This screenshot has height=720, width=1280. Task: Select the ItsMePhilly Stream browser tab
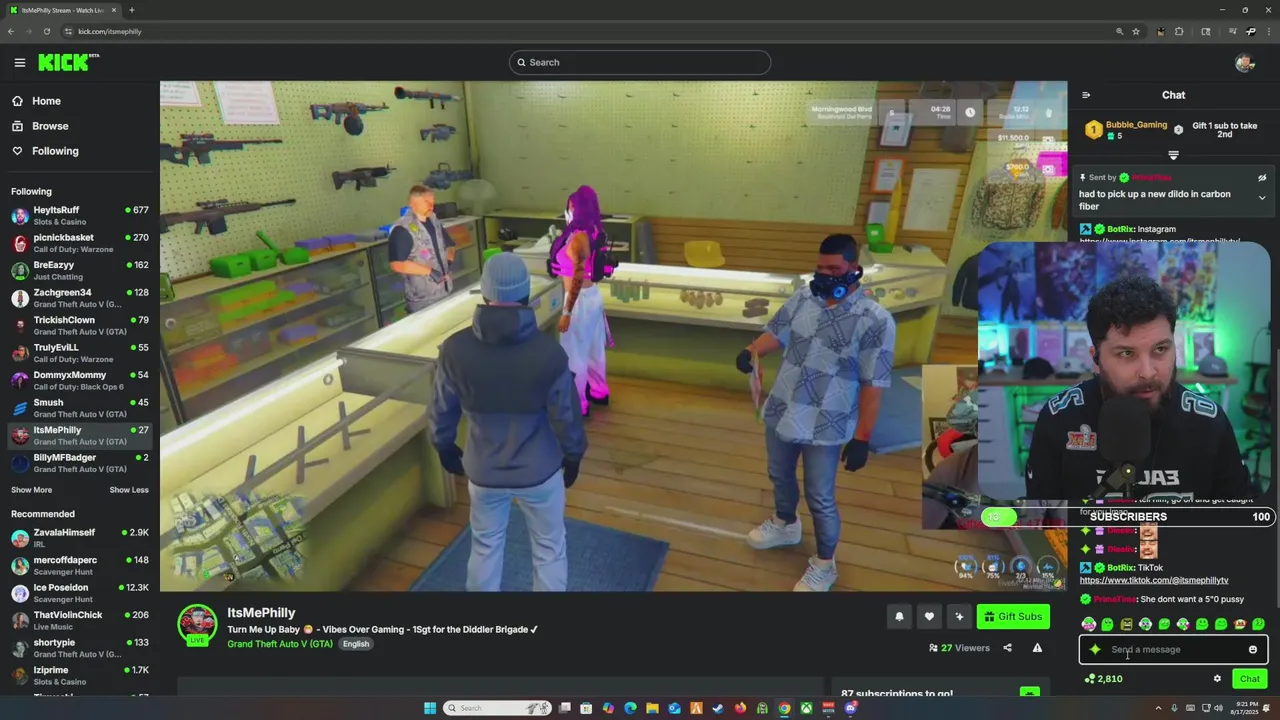pos(62,10)
